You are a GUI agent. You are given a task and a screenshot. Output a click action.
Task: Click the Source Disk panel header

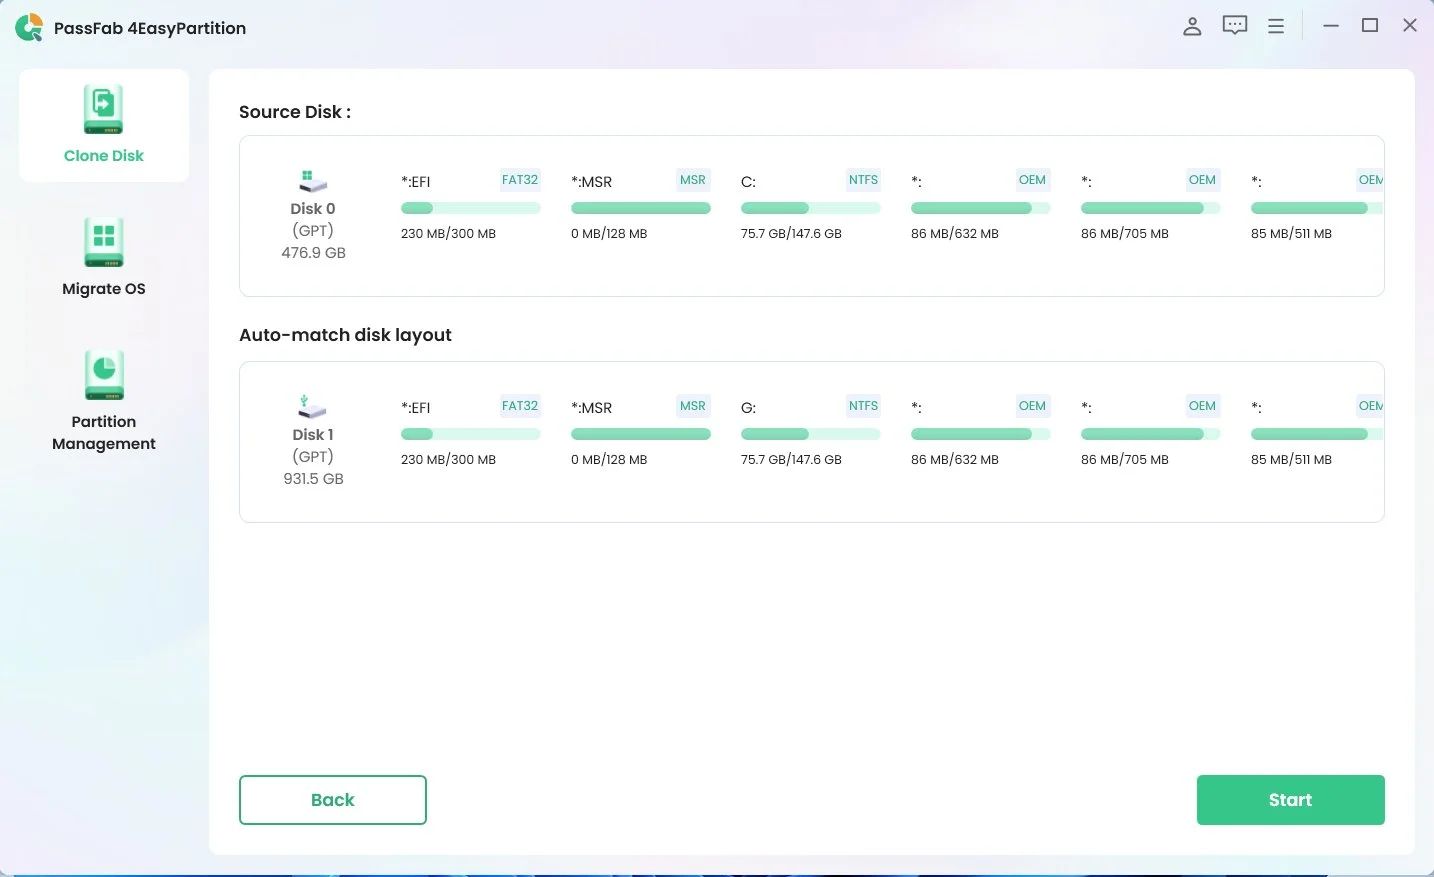294,112
